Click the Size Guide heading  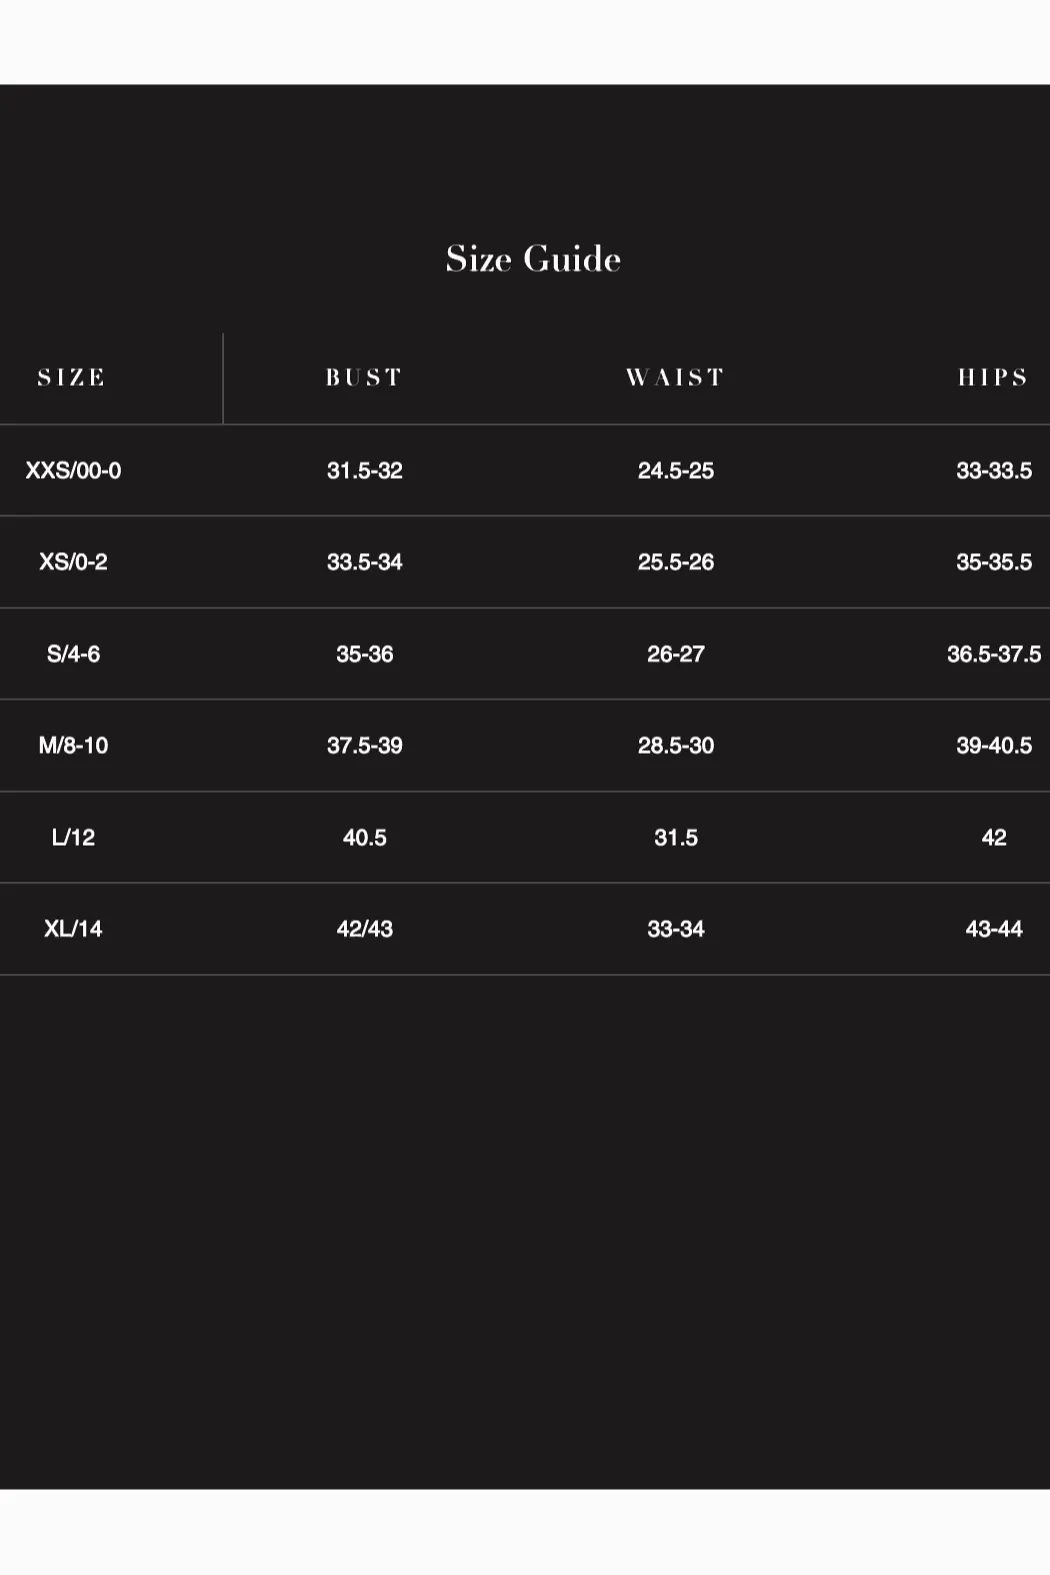coord(533,259)
